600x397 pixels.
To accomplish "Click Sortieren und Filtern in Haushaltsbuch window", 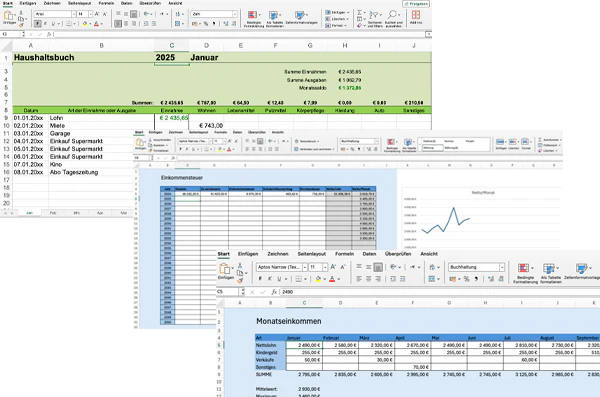I will 375,18.
